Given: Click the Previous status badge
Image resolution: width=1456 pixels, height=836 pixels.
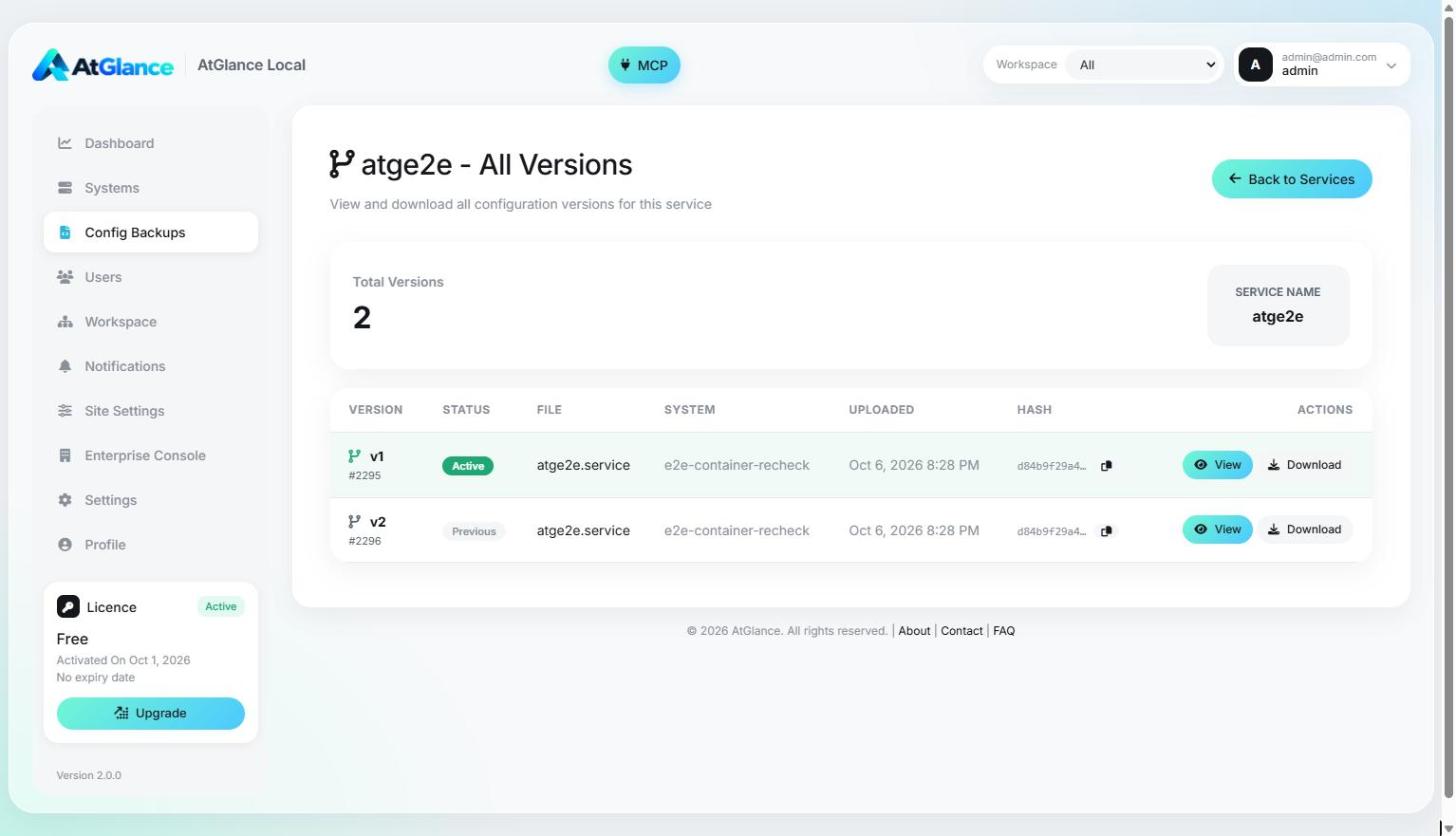Looking at the screenshot, I should point(474,531).
